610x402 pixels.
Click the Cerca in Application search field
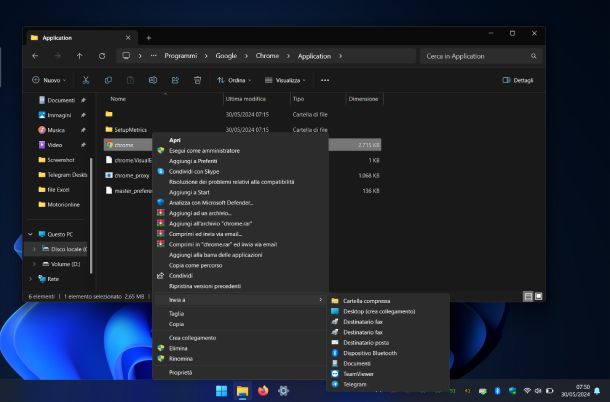coord(480,56)
